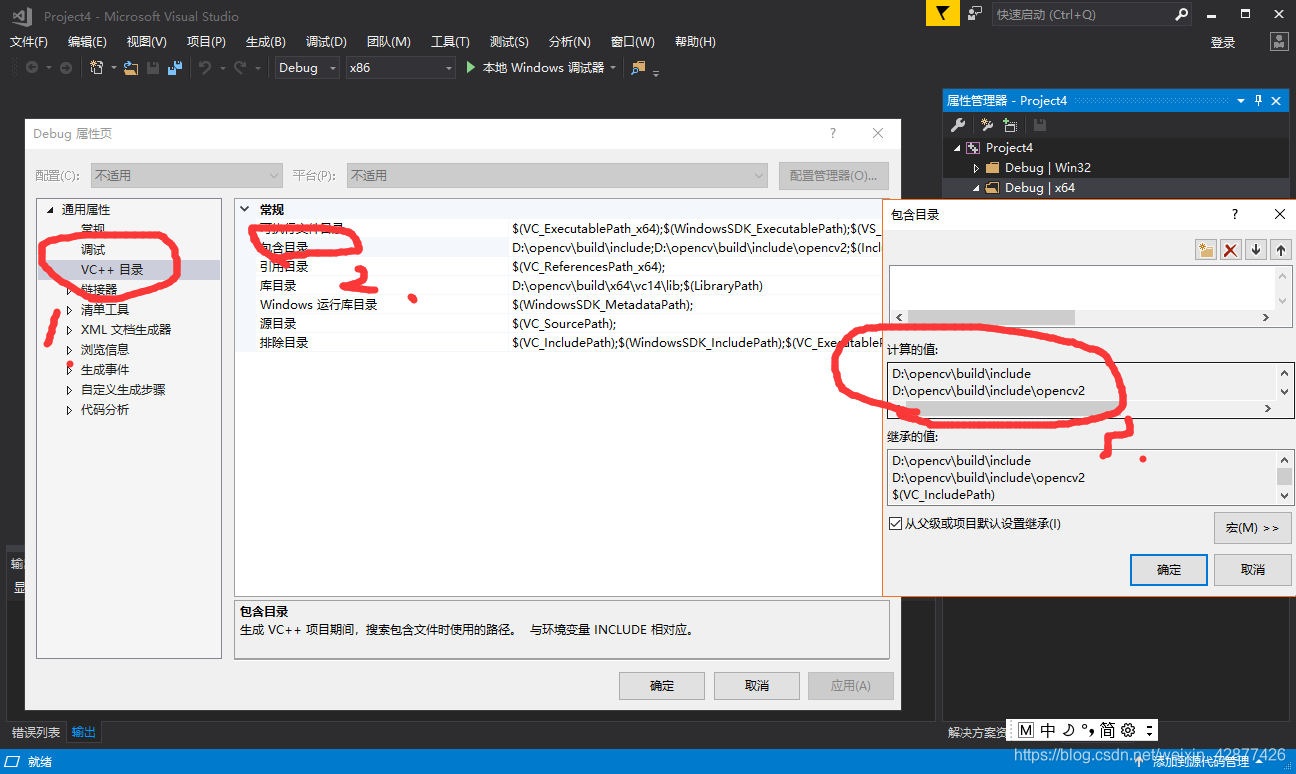Click the red delete line icon
This screenshot has width=1296, height=774.
1231,250
